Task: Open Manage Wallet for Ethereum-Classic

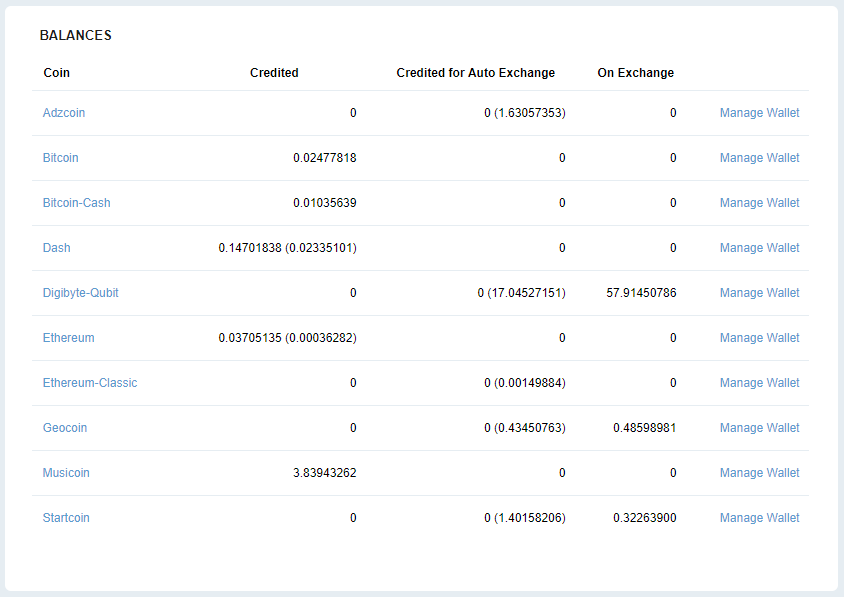Action: [759, 383]
